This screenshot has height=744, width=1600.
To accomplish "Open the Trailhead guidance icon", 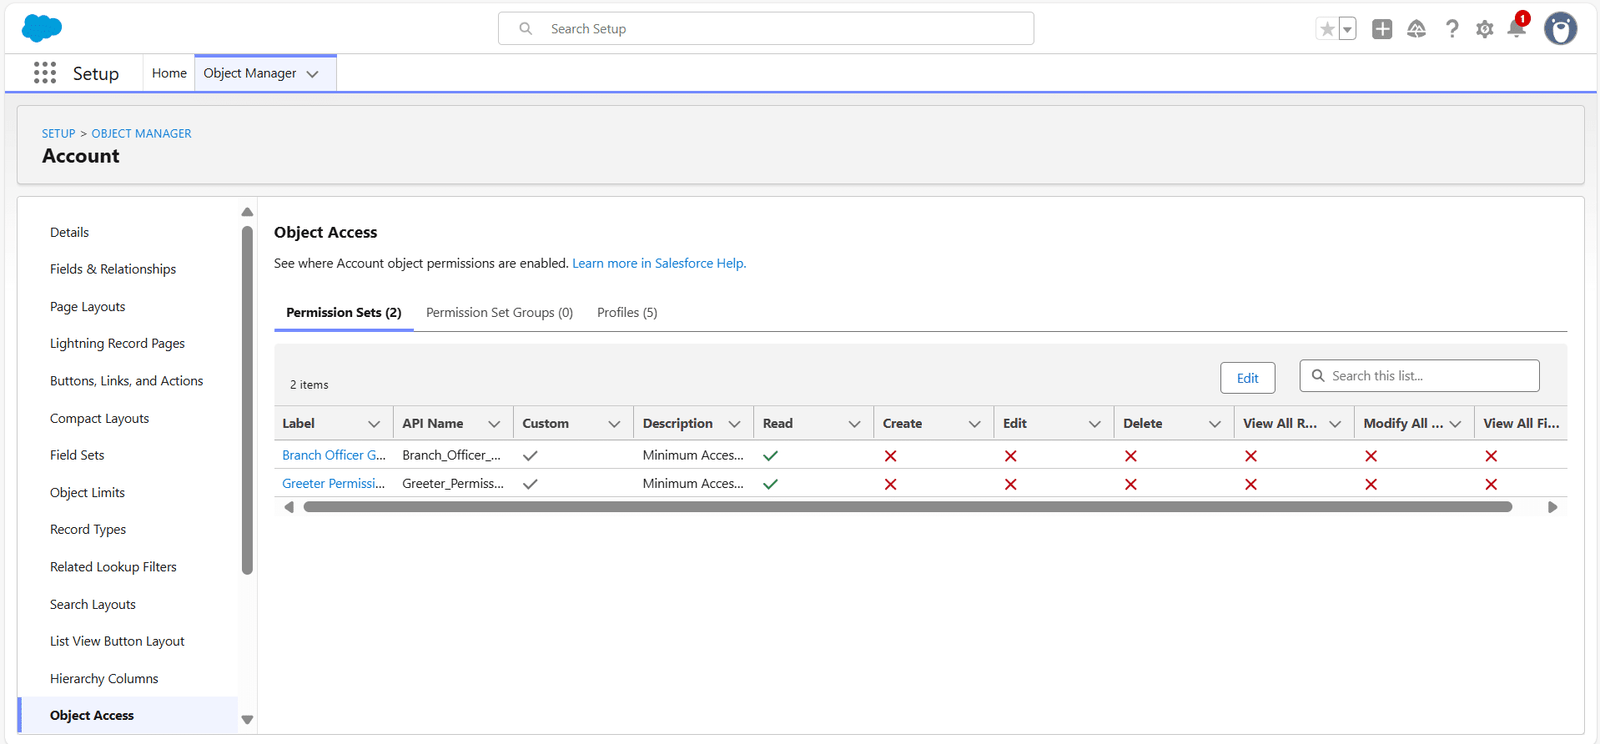I will coord(1416,29).
